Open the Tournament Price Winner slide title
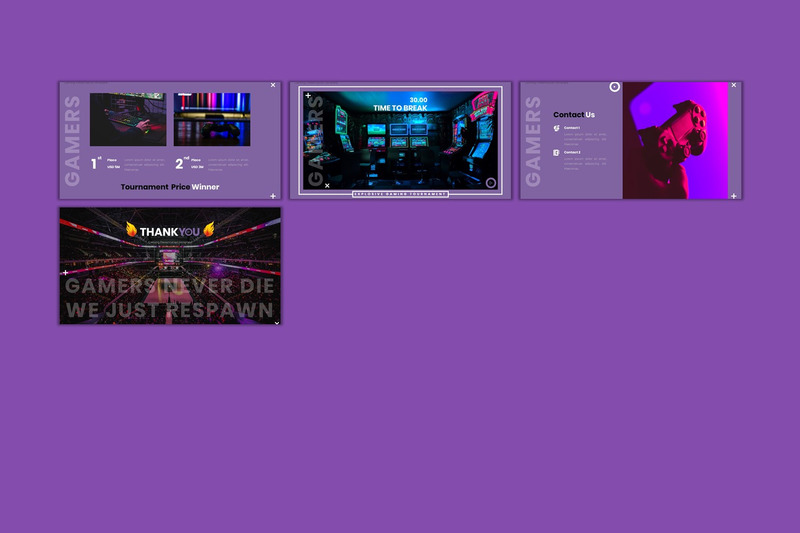The image size is (800, 533). [170, 187]
